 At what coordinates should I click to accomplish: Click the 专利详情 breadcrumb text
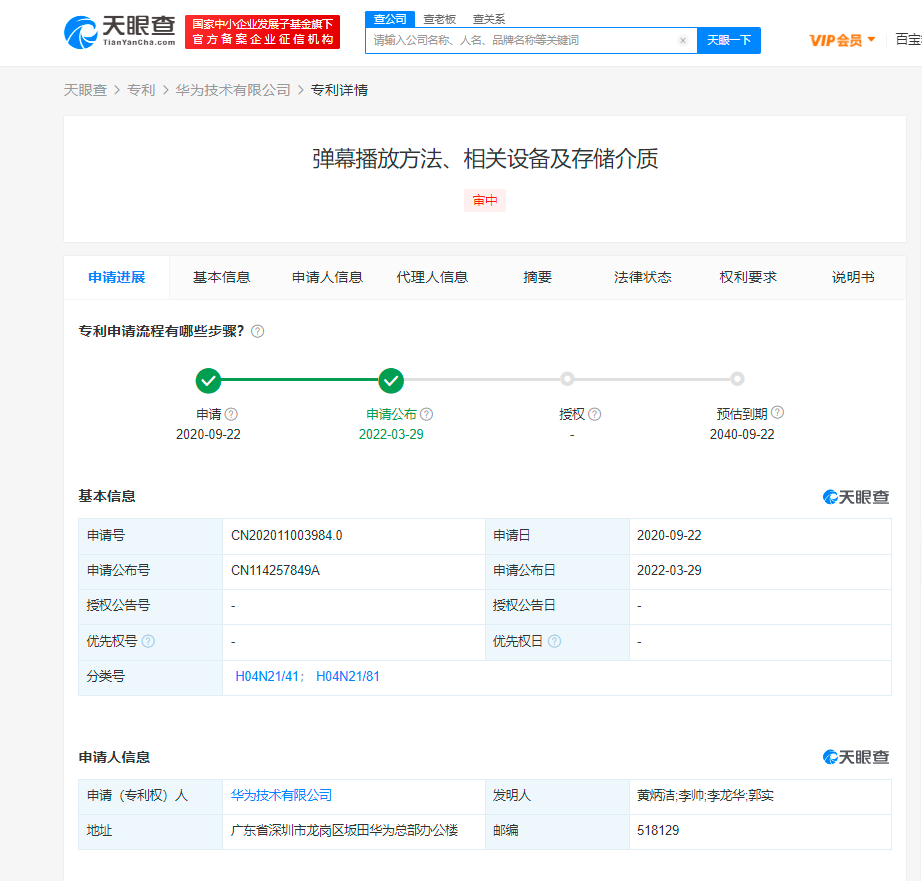(339, 90)
